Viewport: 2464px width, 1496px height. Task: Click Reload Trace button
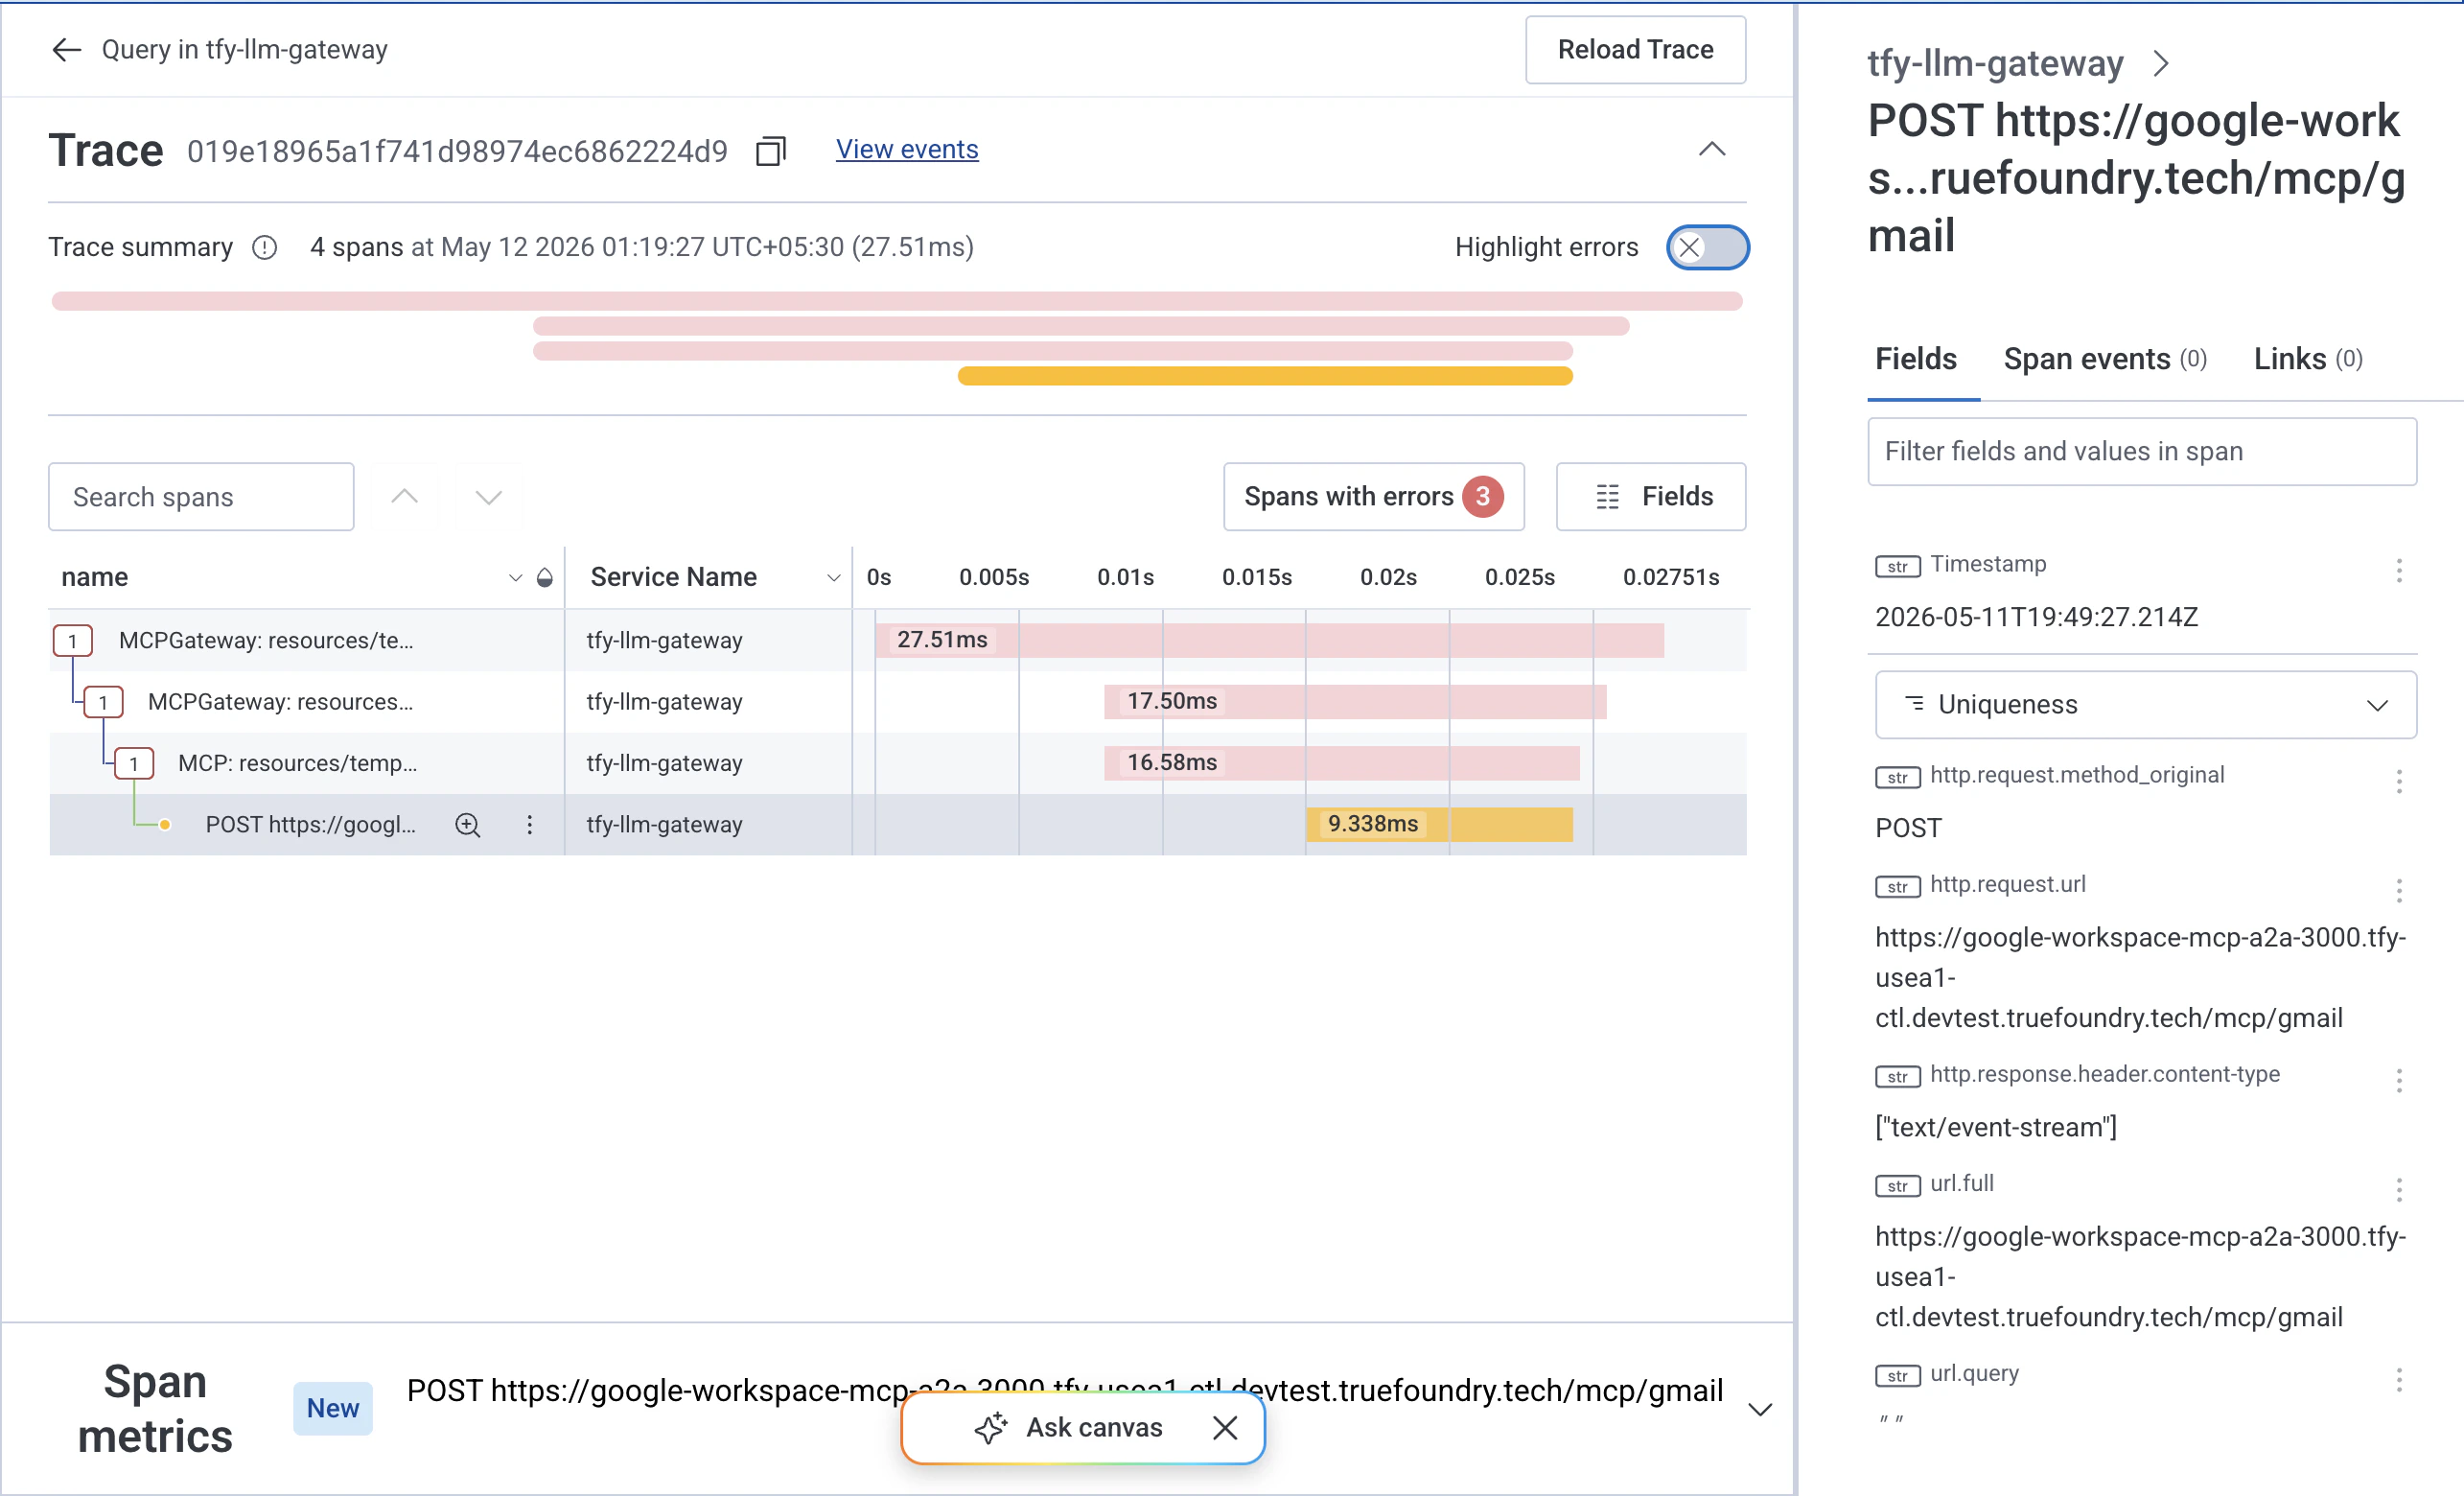pyautogui.click(x=1635, y=50)
